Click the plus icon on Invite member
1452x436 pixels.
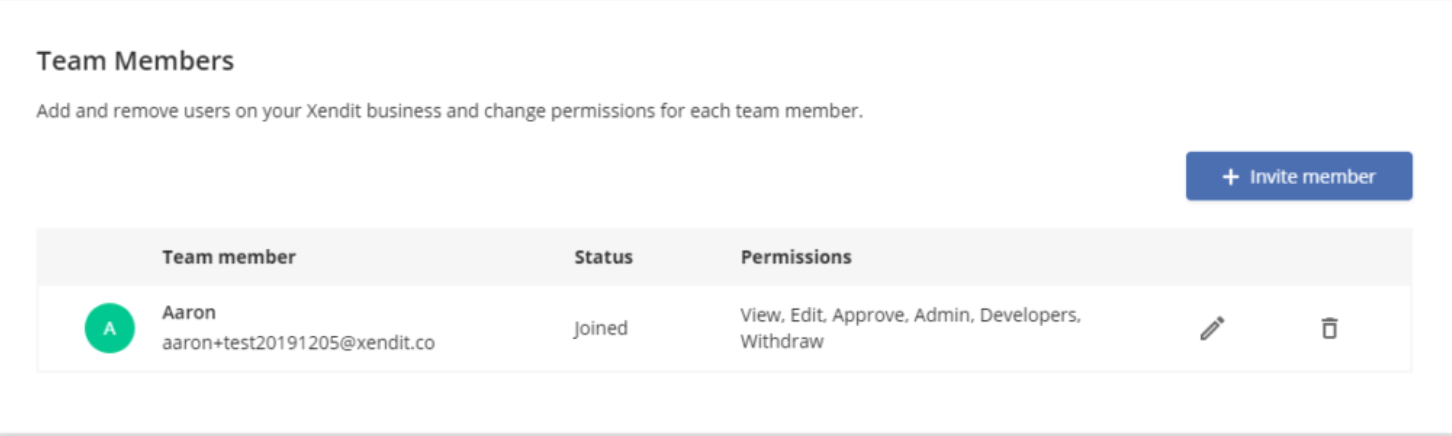(x=1230, y=177)
